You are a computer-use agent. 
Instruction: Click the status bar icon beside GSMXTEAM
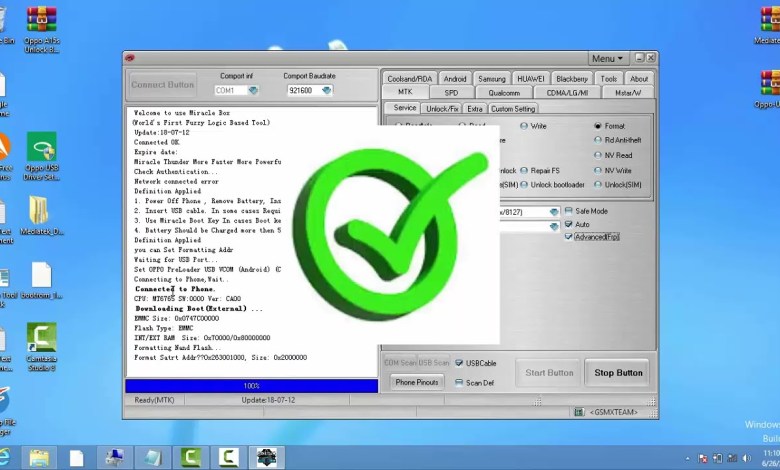[x=579, y=412]
